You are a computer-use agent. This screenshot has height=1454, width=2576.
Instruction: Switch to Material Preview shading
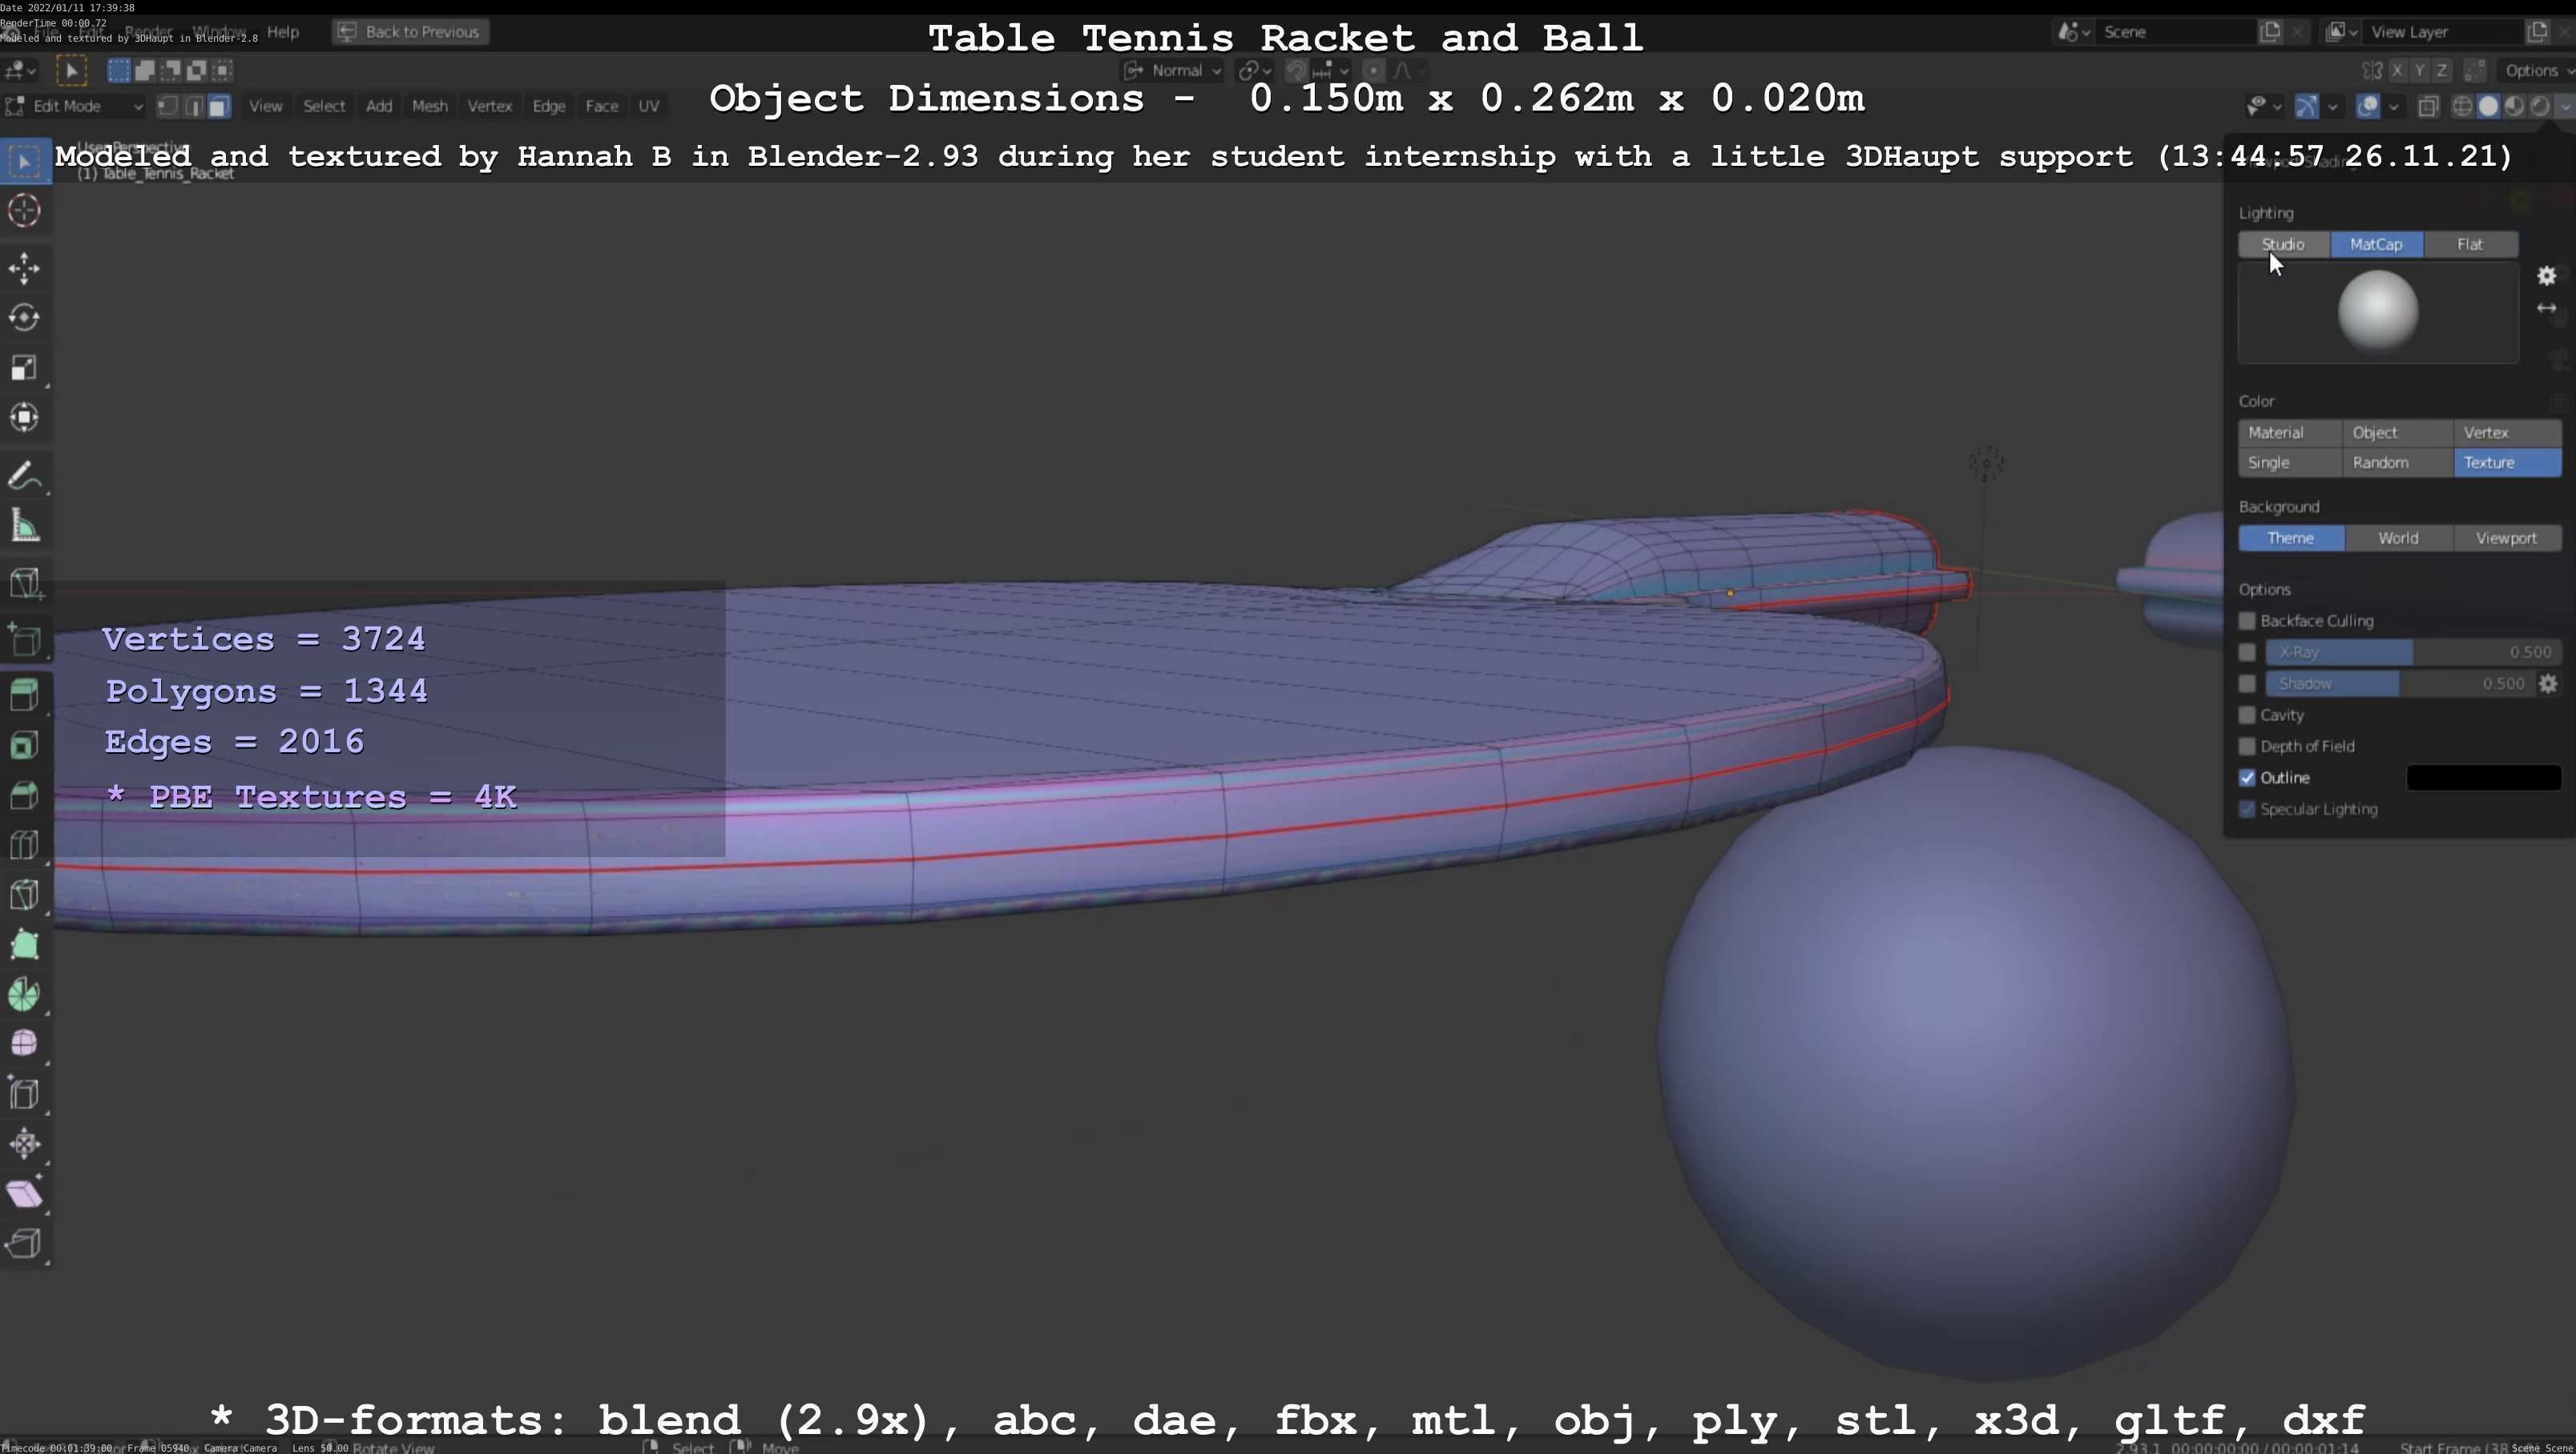[2514, 107]
